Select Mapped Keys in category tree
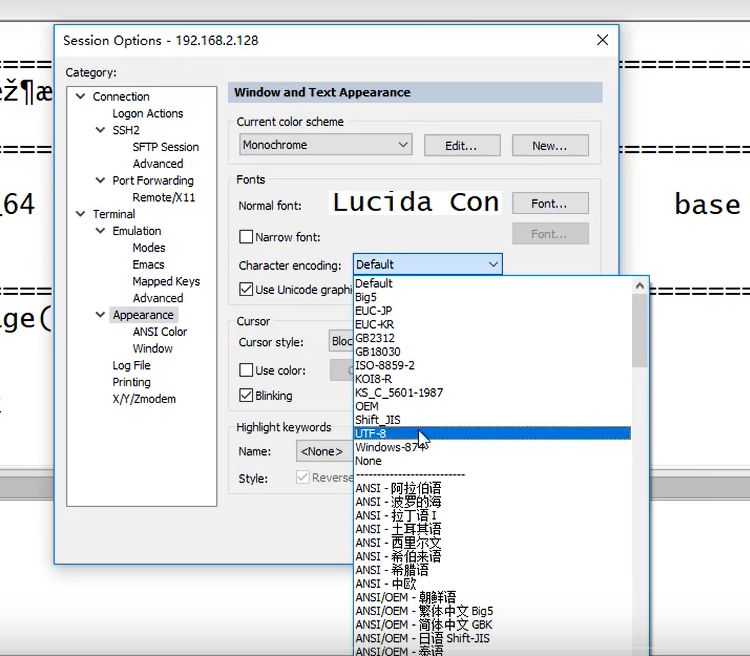 tap(166, 281)
